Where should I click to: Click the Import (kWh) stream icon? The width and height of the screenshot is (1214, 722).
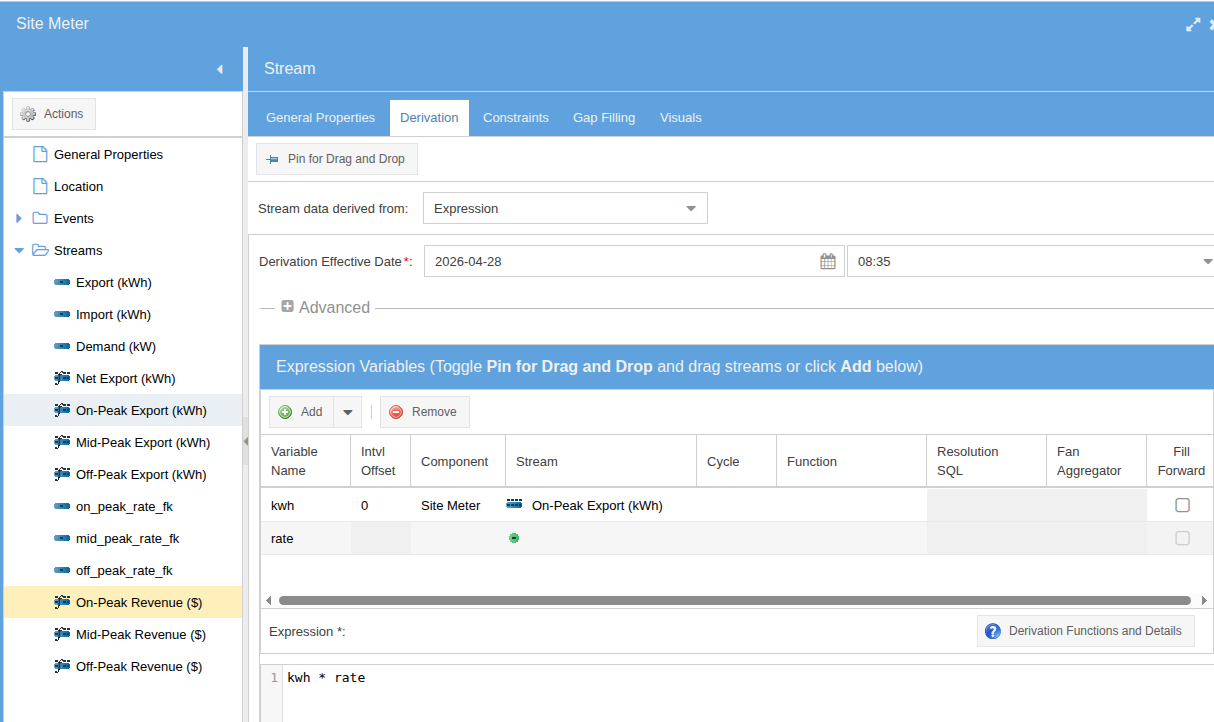[62, 314]
